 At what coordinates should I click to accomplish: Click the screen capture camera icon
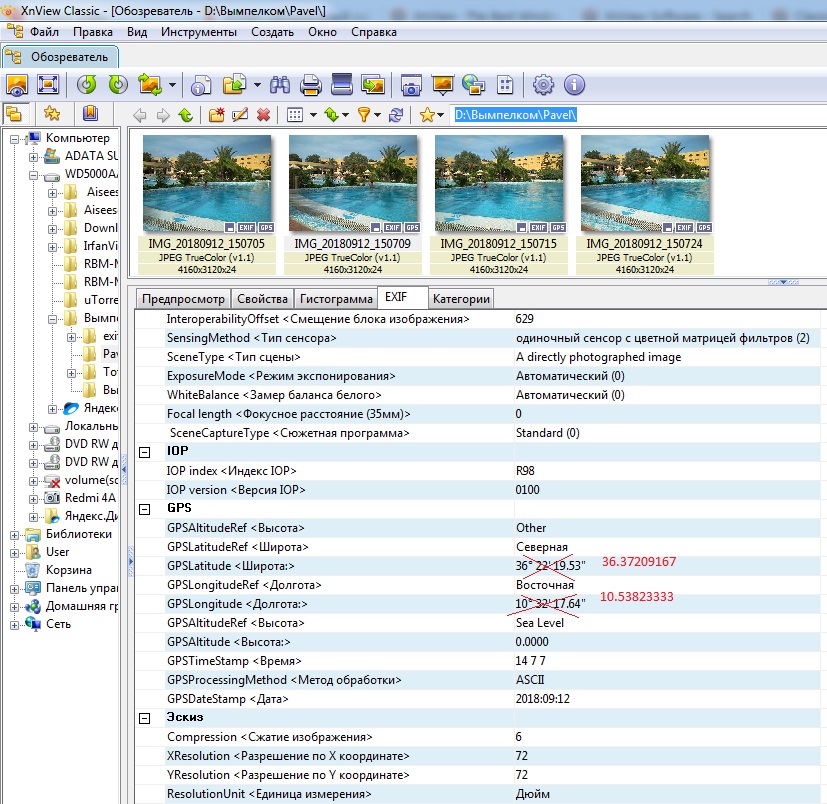coord(410,84)
